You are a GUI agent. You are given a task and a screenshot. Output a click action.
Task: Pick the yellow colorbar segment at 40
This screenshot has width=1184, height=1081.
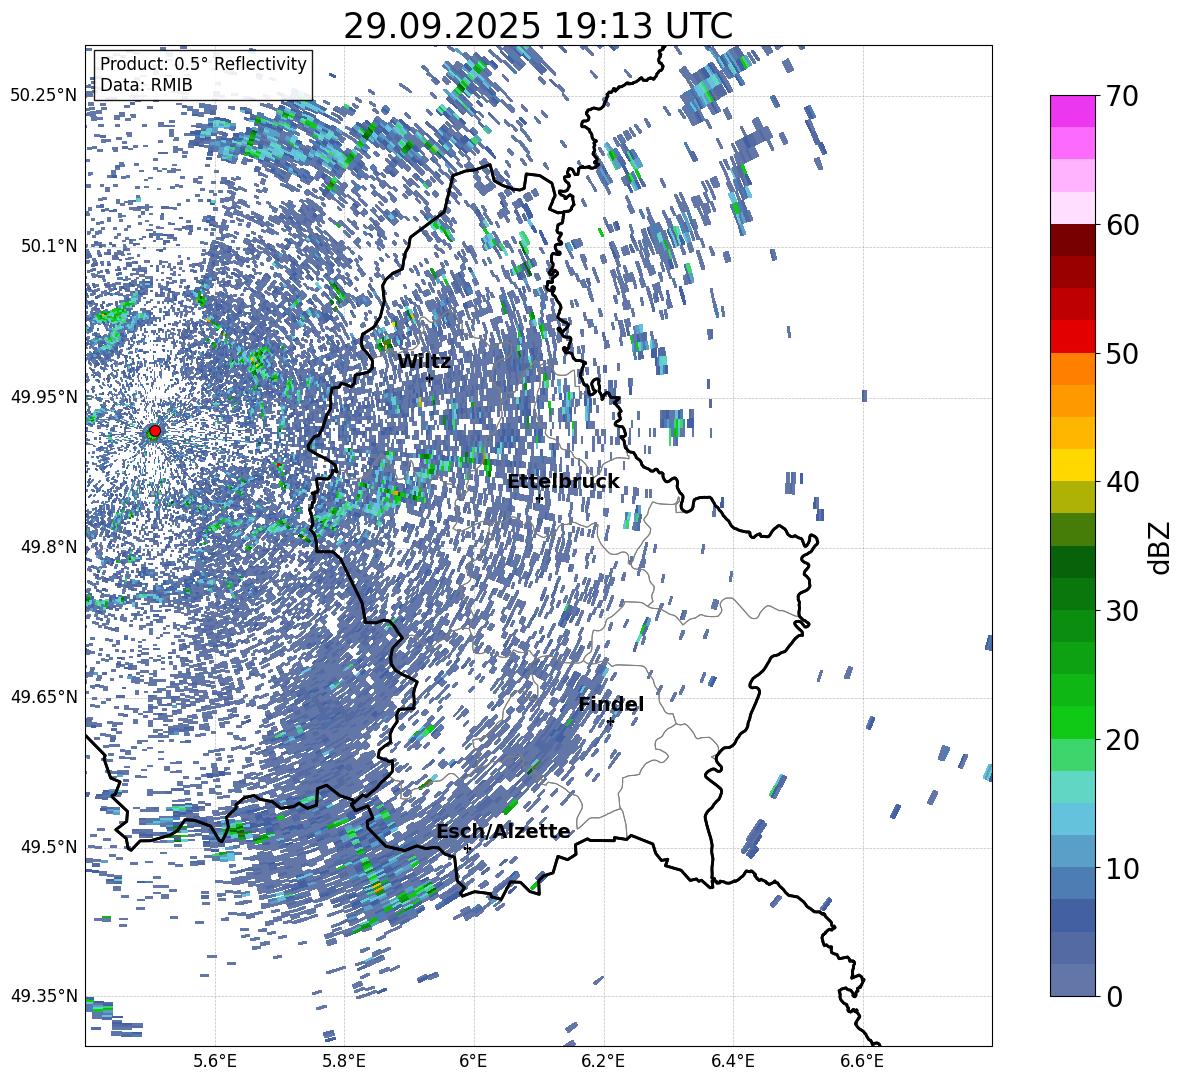point(1072,466)
